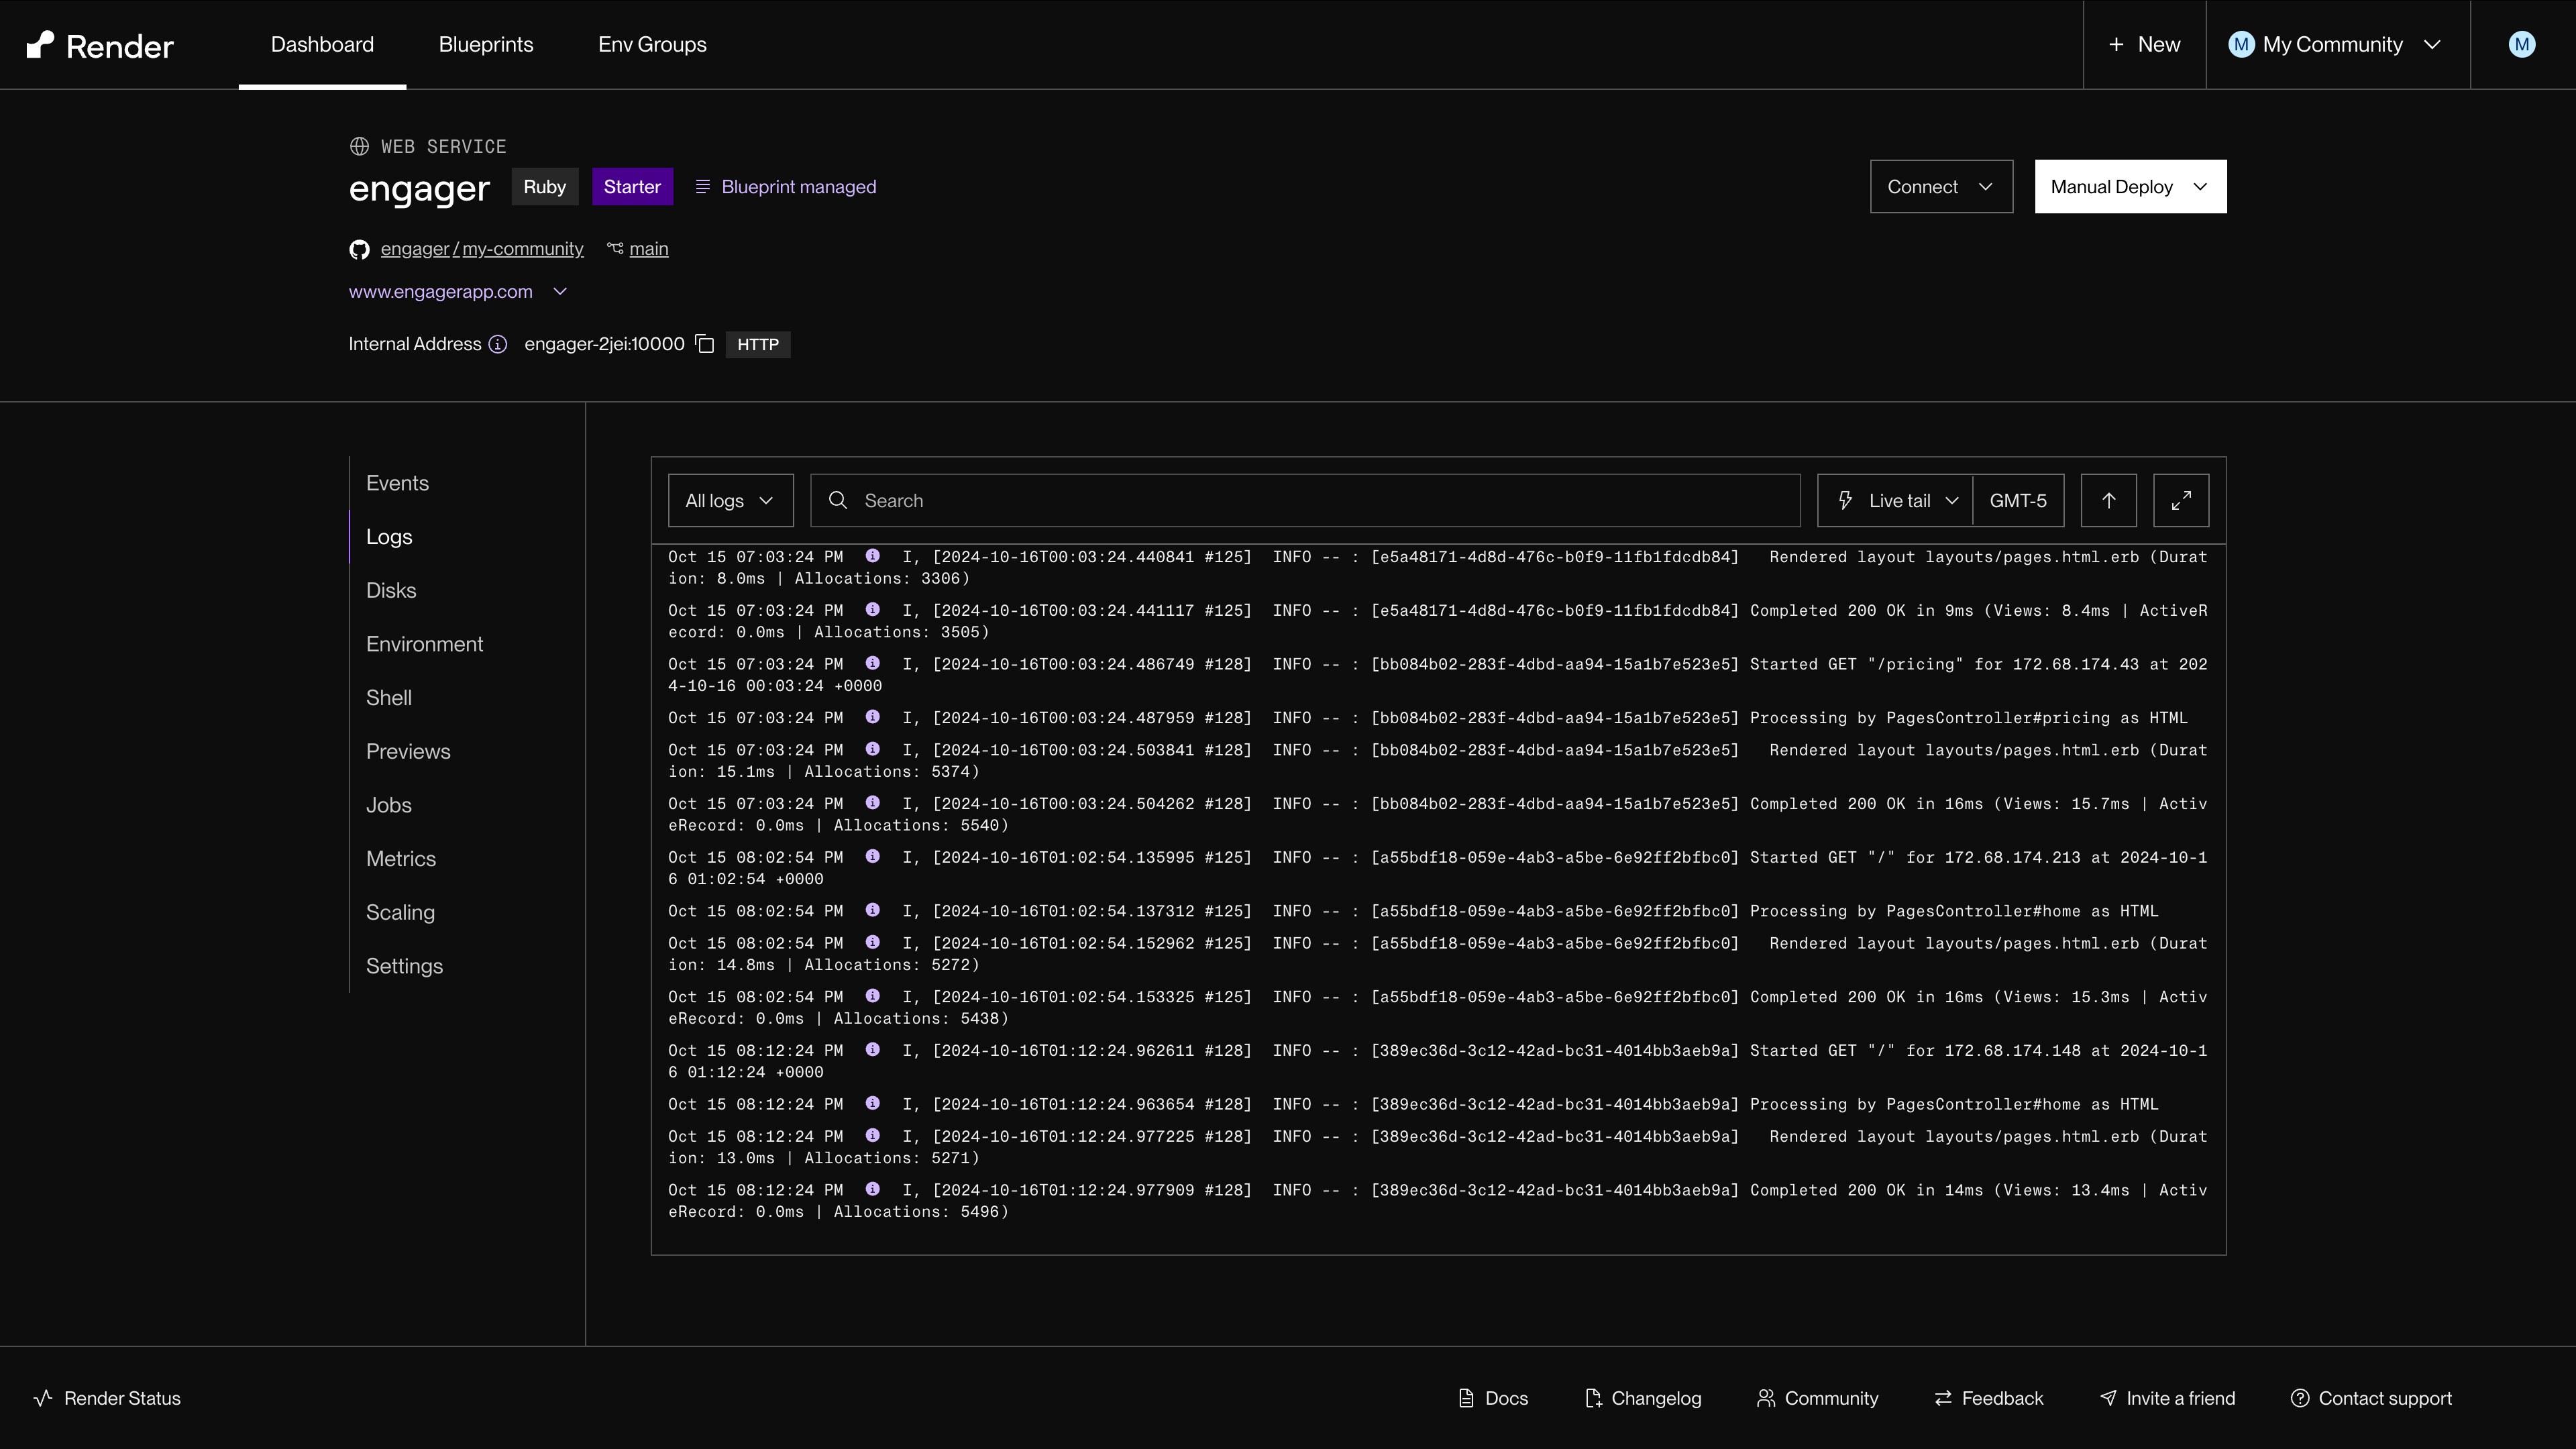The width and height of the screenshot is (2576, 1449).
Task: Open Shell in the service sidebar
Action: point(389,698)
